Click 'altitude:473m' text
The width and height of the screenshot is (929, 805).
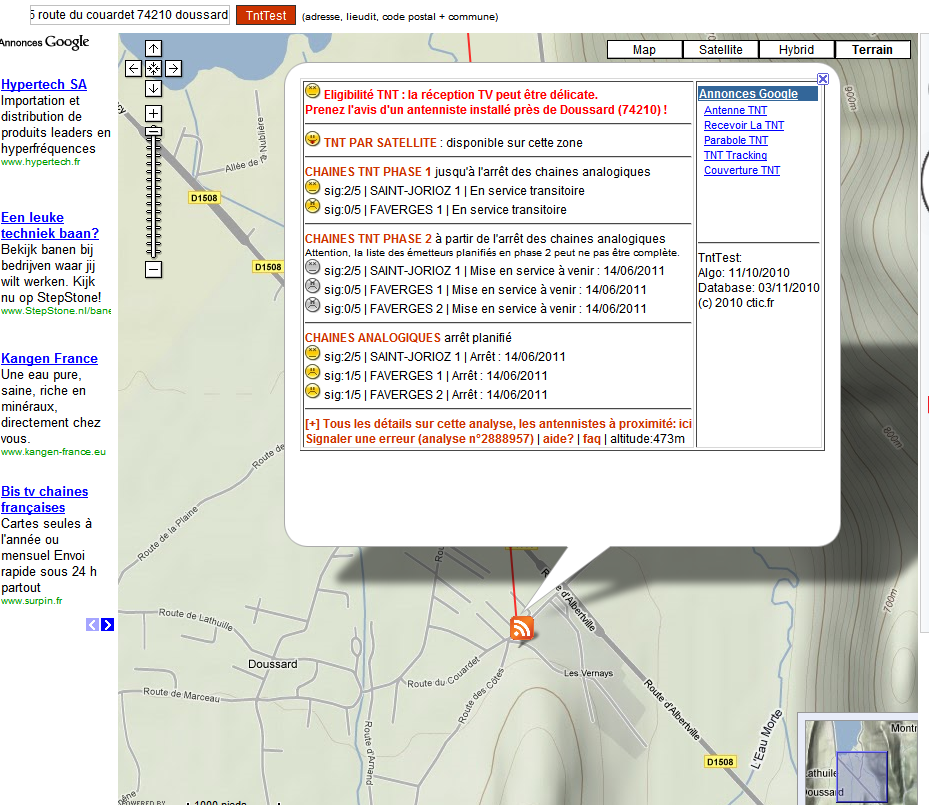click(648, 439)
